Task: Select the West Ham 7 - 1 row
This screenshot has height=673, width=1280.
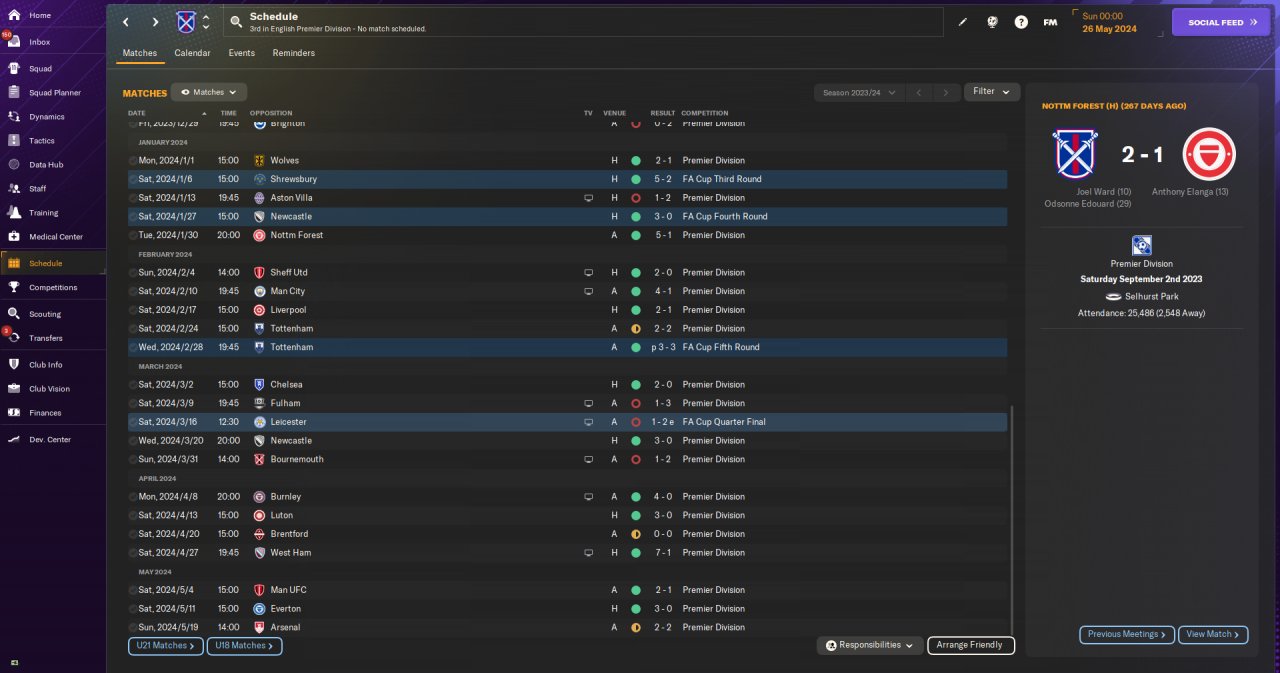Action: (567, 553)
